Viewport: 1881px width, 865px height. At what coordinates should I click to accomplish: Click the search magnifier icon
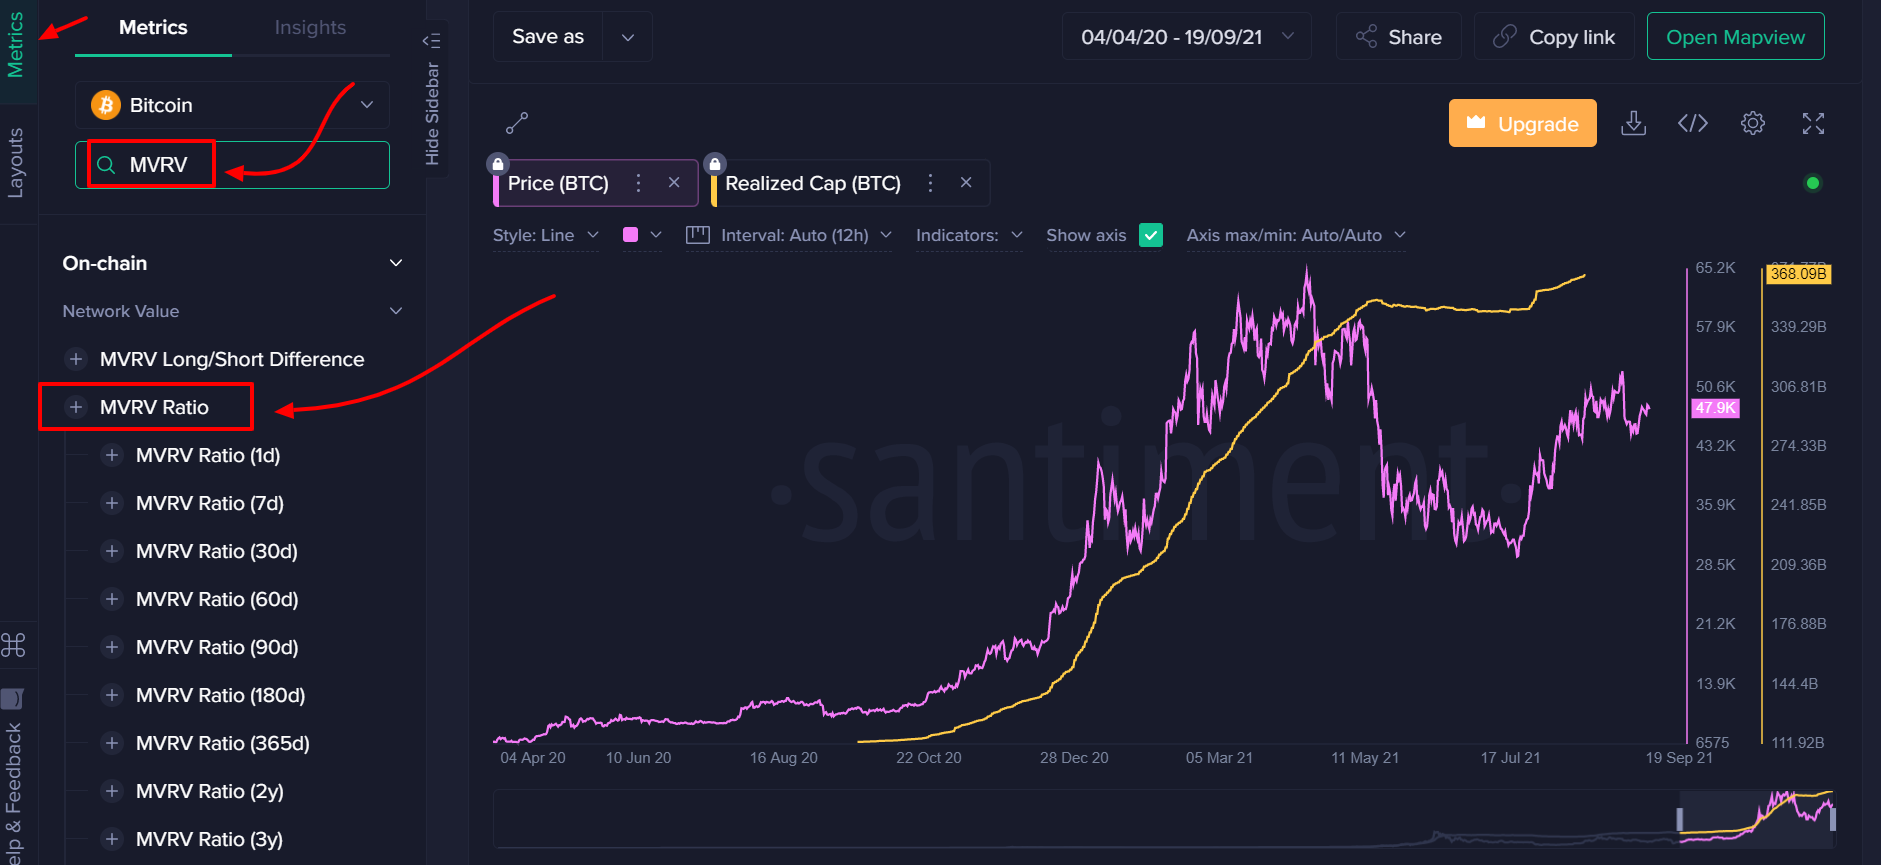coord(106,165)
